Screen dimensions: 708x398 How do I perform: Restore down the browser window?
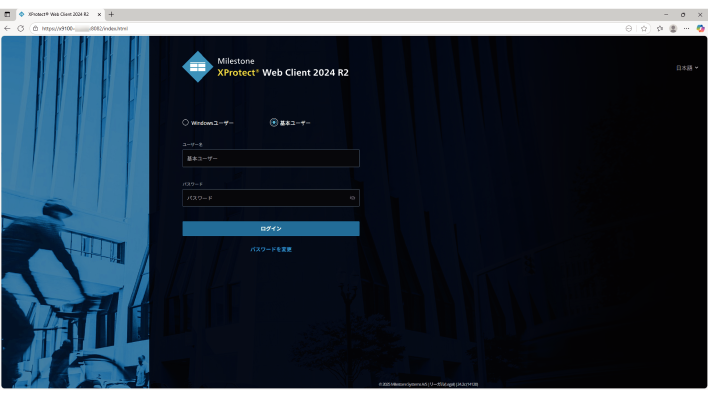point(683,14)
